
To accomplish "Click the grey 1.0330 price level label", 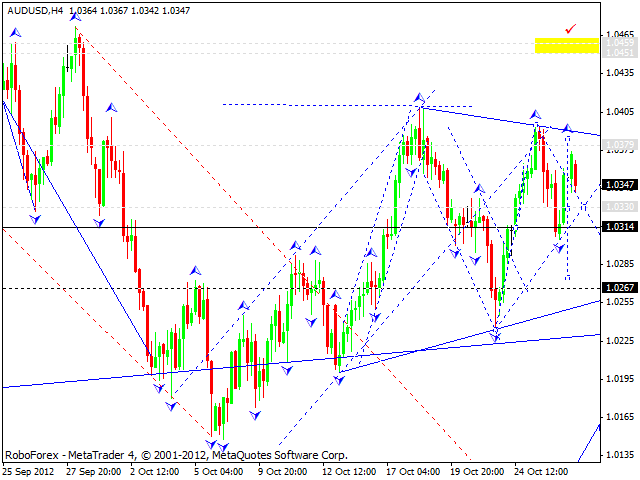I will [x=620, y=206].
